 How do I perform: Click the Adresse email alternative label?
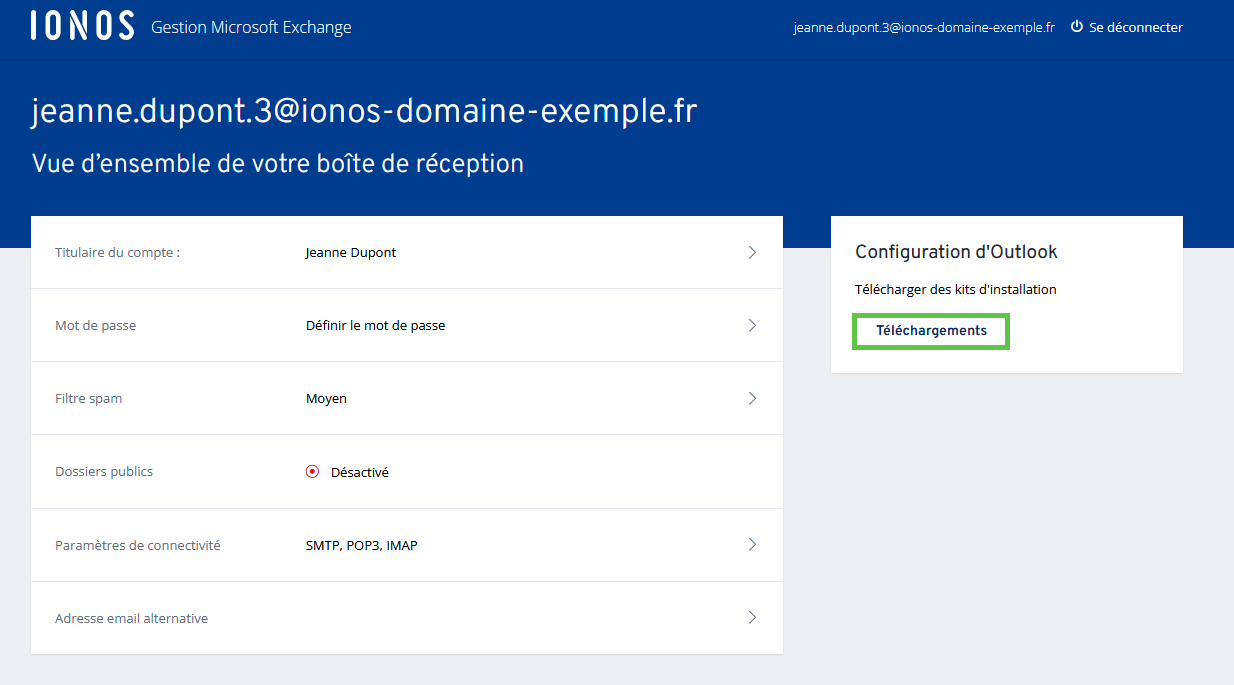(131, 619)
